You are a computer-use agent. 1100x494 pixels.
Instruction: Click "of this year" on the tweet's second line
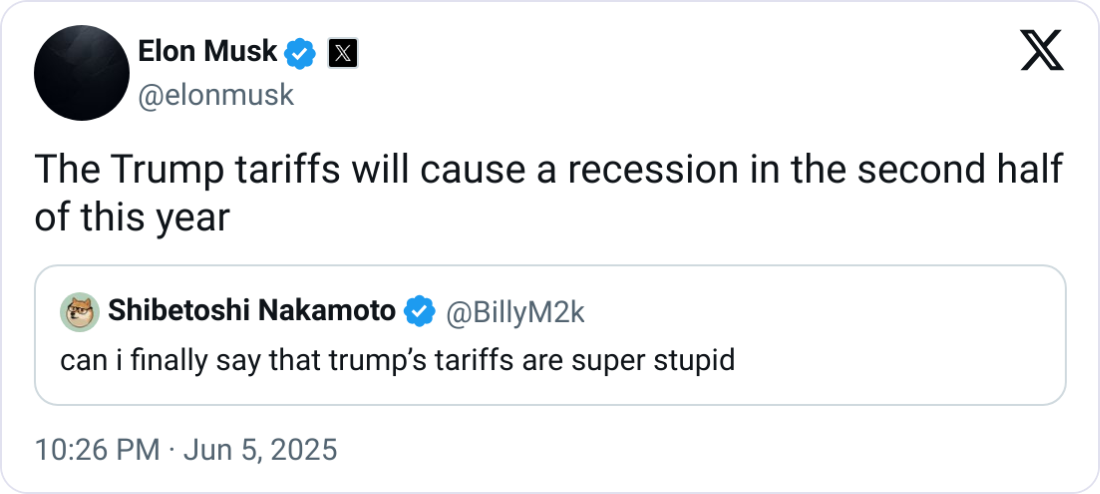coord(131,216)
